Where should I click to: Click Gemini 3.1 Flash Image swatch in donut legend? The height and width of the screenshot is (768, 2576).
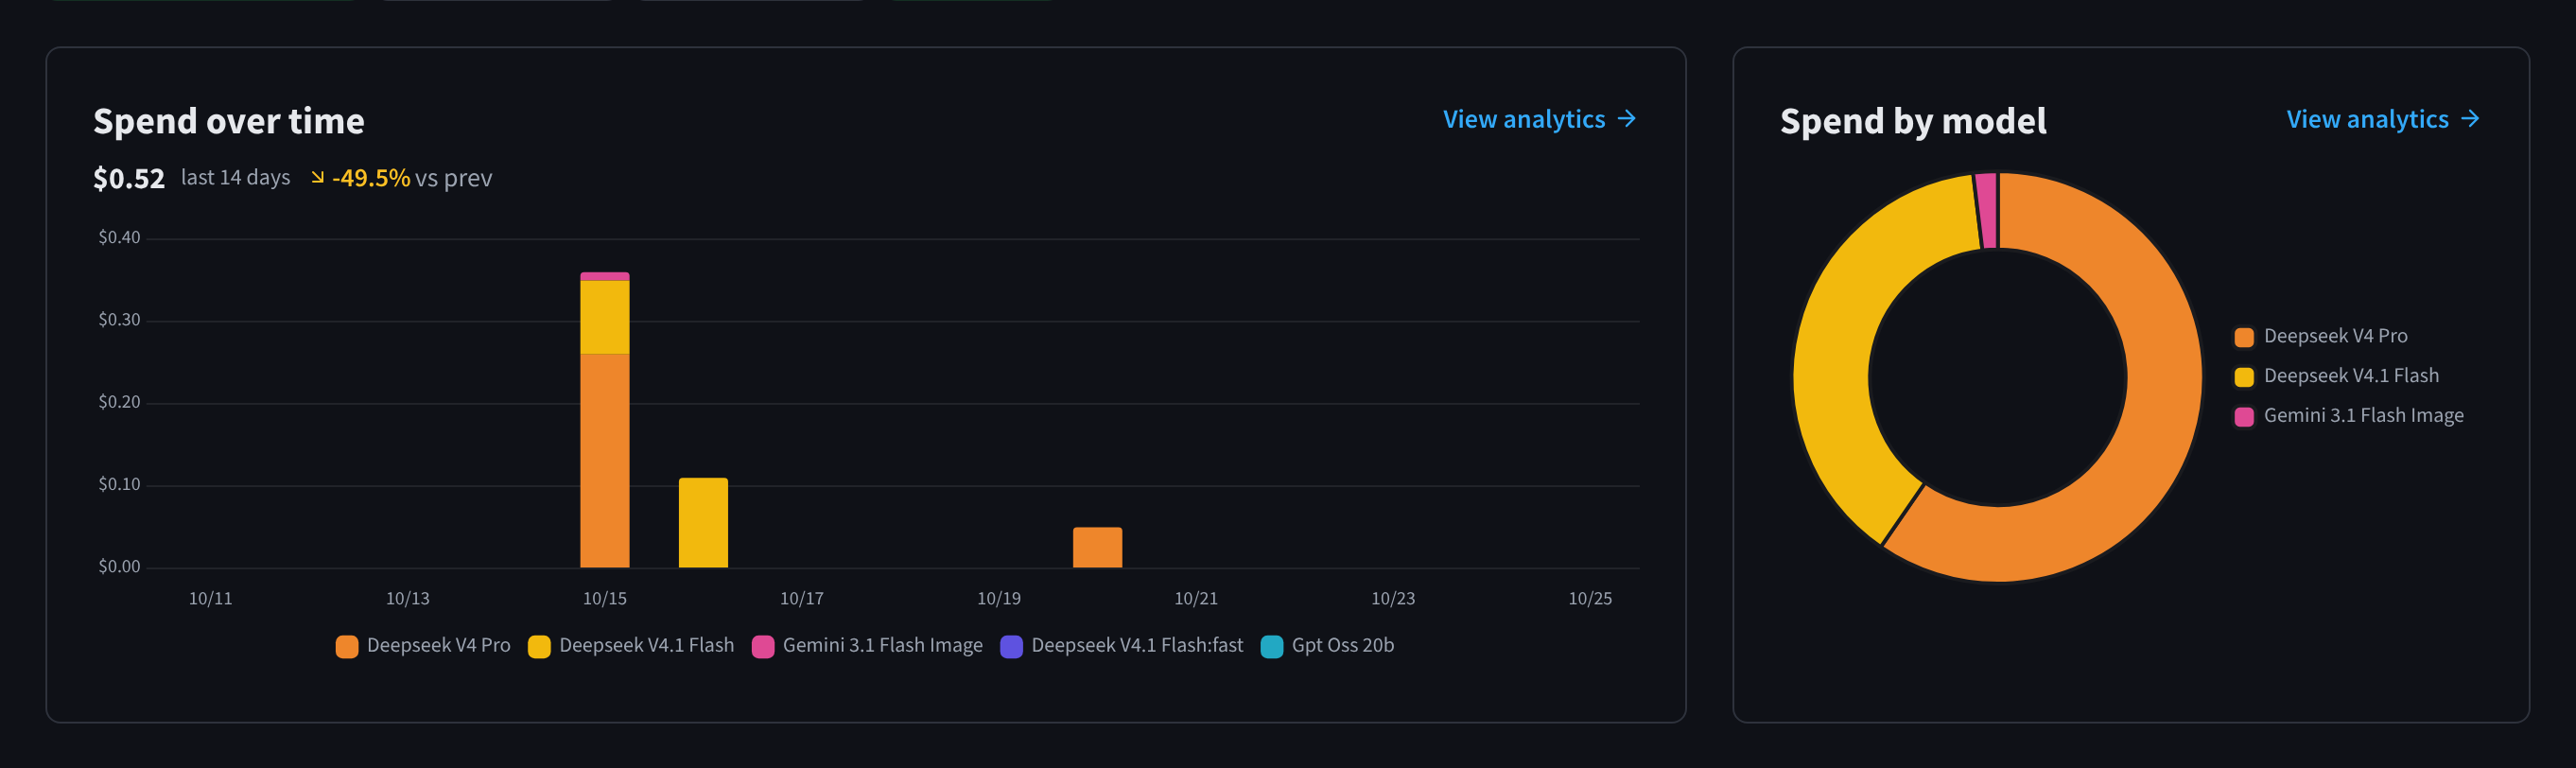pos(2244,416)
